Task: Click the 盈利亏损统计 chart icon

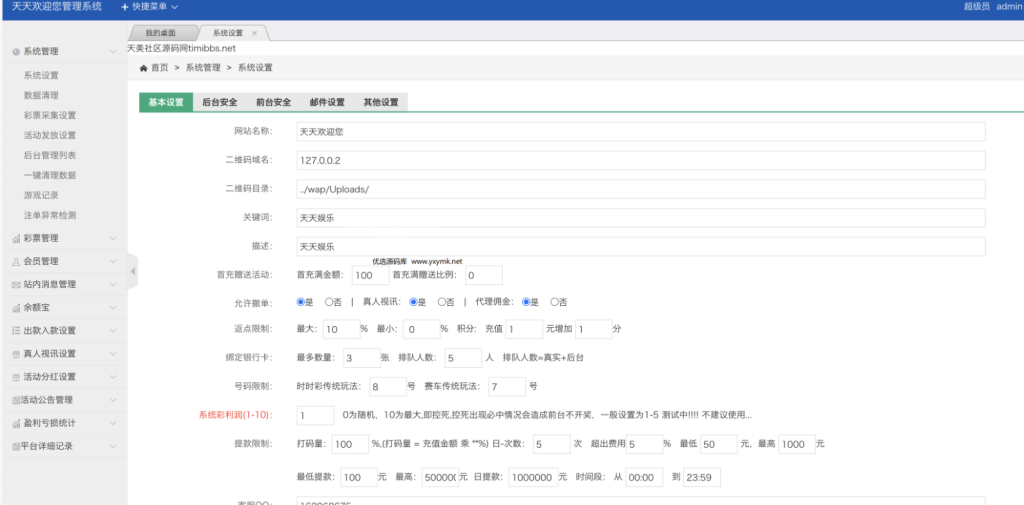Action: click(x=16, y=423)
